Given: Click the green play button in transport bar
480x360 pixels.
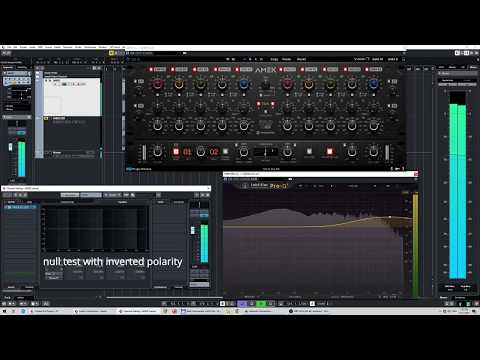Looking at the screenshot, I should [x=261, y=304].
